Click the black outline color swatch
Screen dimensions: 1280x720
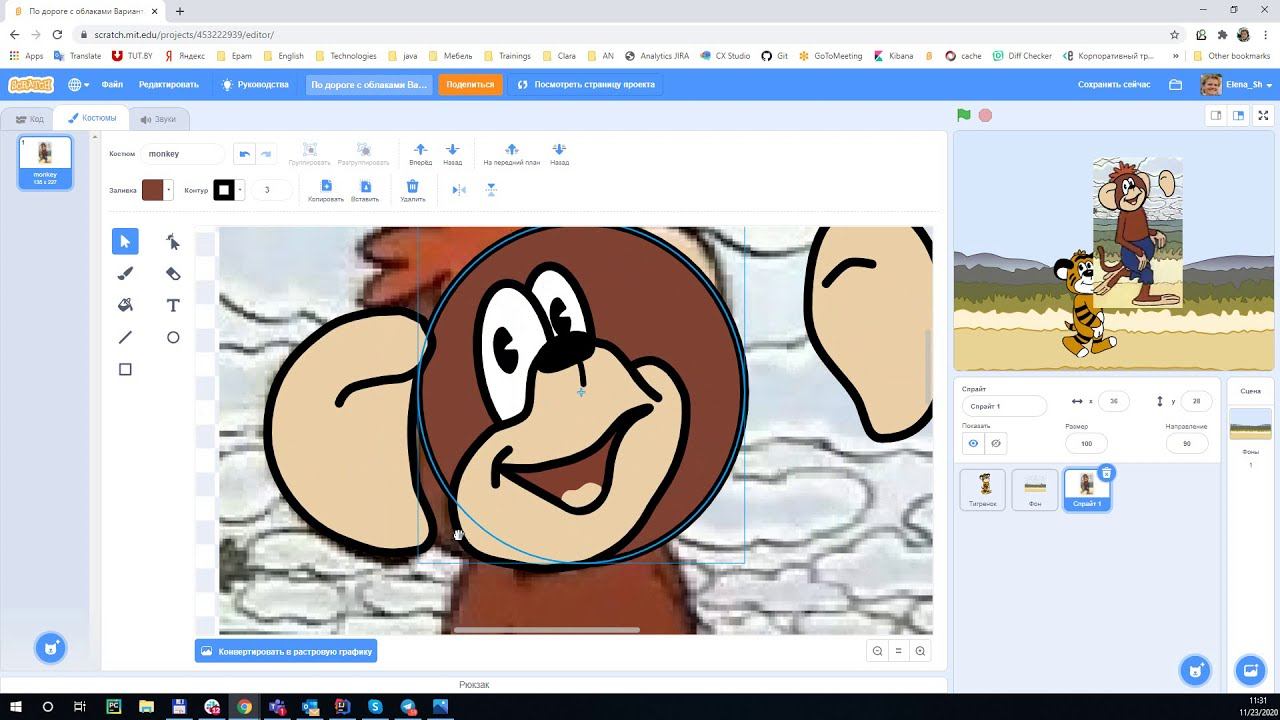click(x=224, y=190)
